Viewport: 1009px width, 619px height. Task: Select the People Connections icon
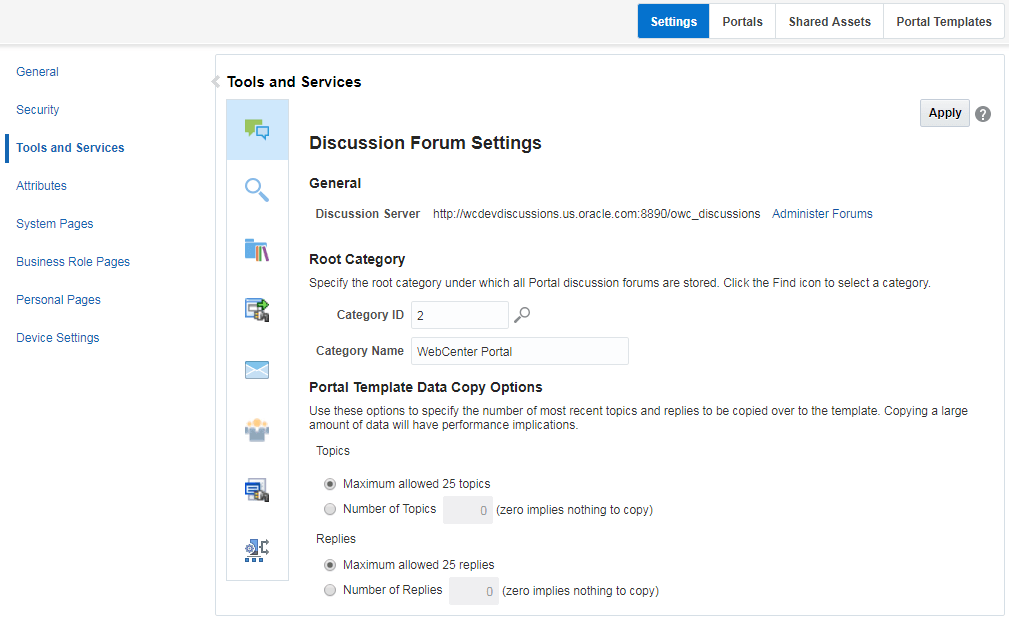coord(257,430)
